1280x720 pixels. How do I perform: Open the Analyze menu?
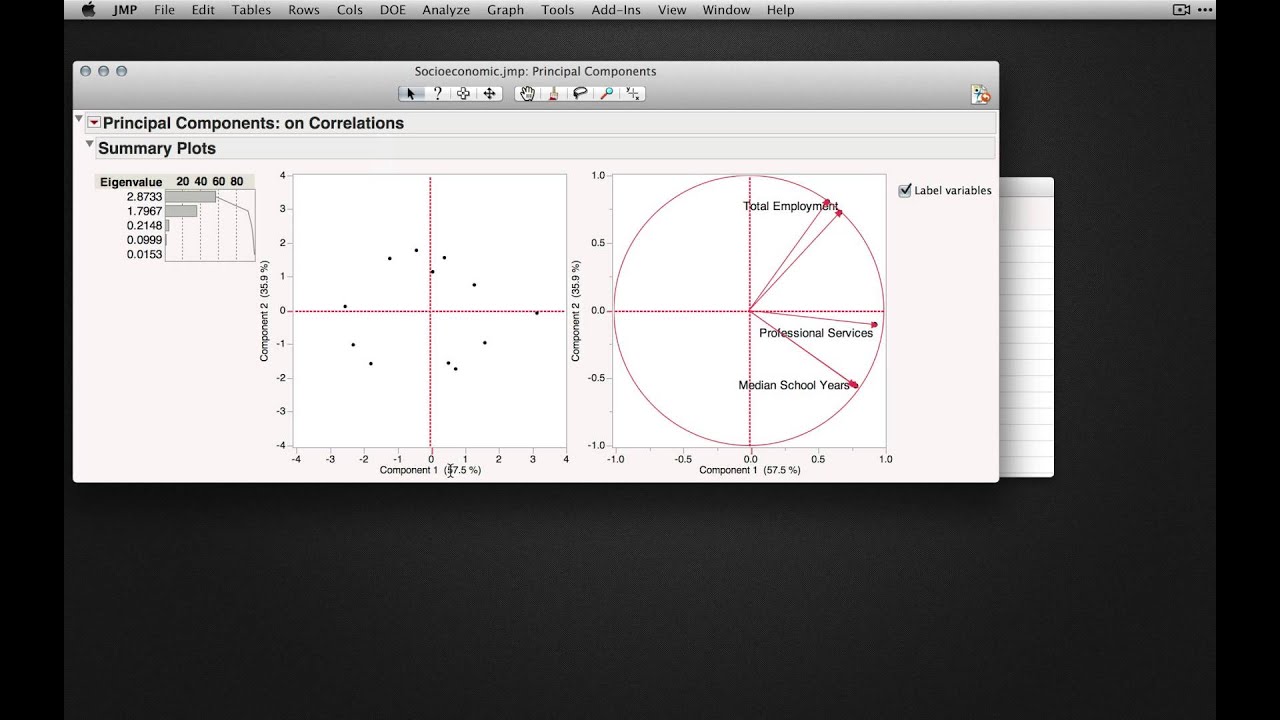click(446, 10)
